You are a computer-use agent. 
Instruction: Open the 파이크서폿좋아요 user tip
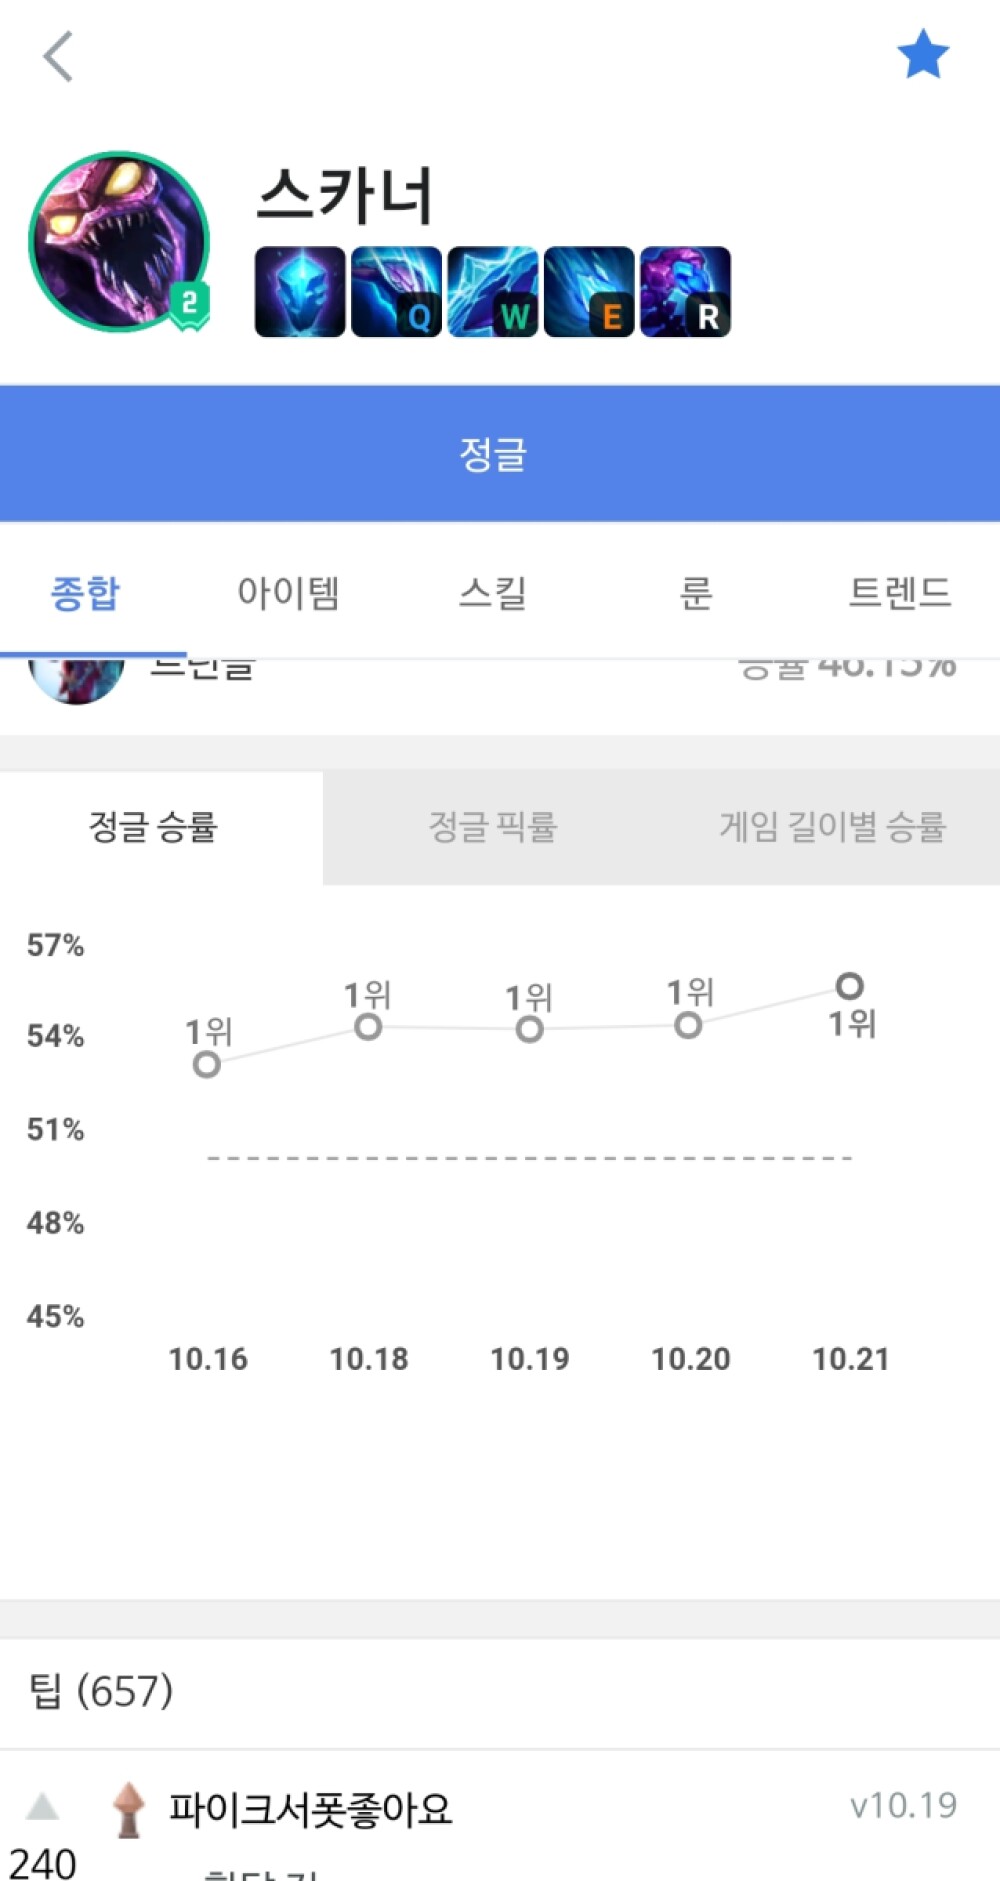311,1809
